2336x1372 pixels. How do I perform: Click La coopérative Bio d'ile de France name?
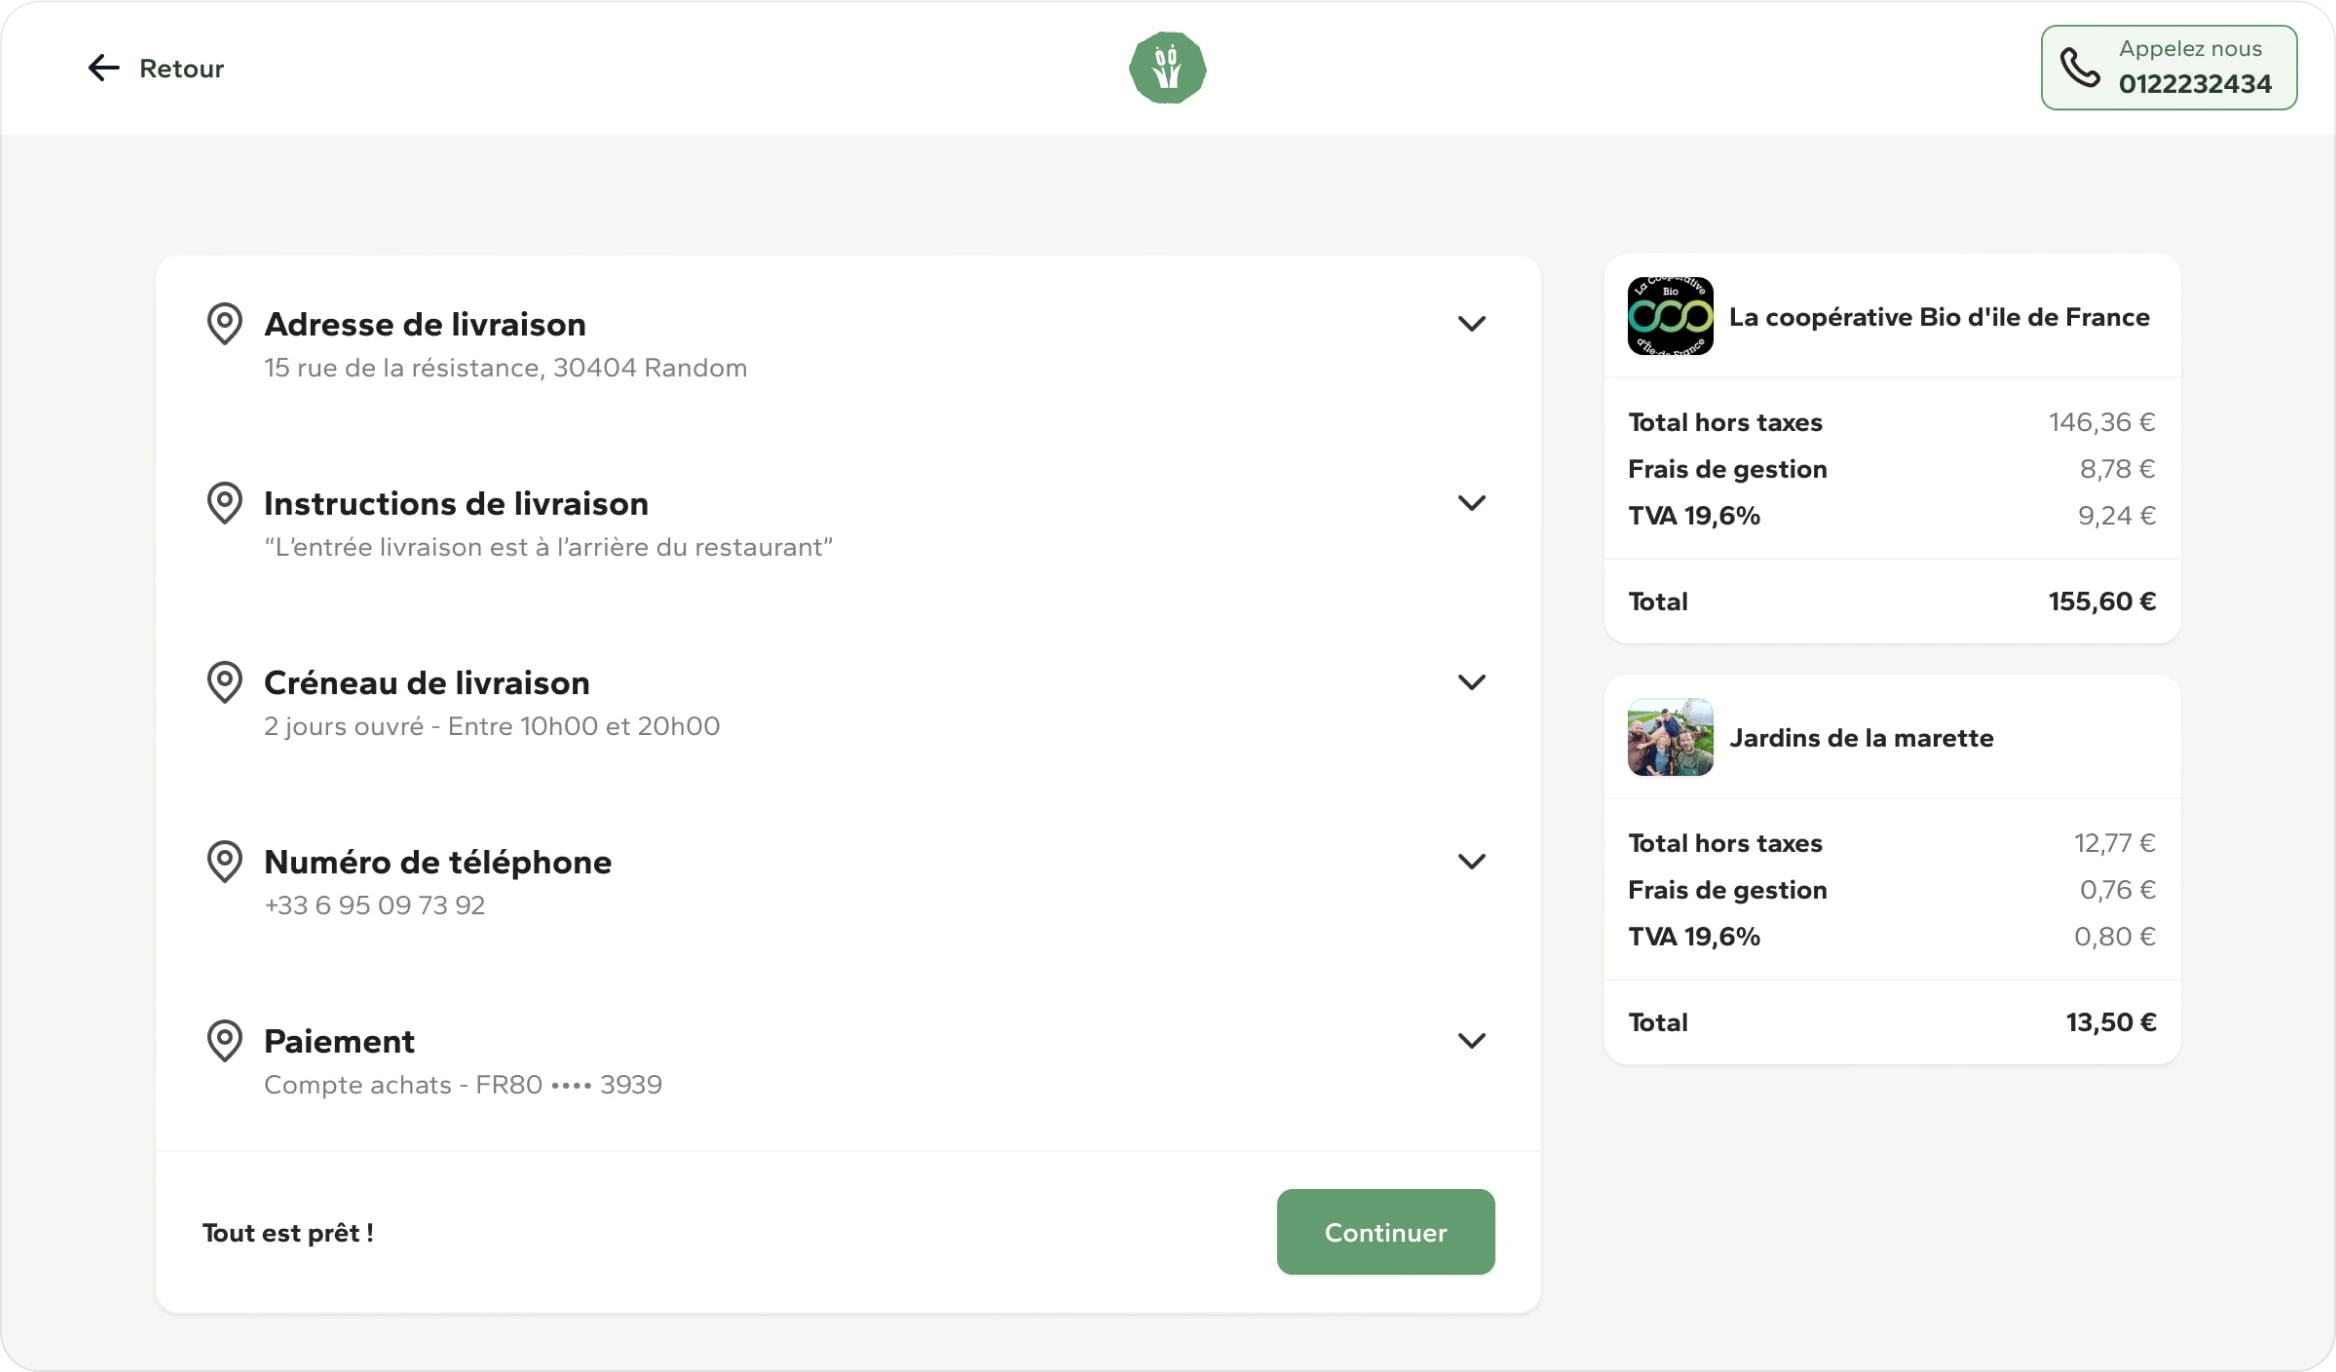coord(1939,317)
